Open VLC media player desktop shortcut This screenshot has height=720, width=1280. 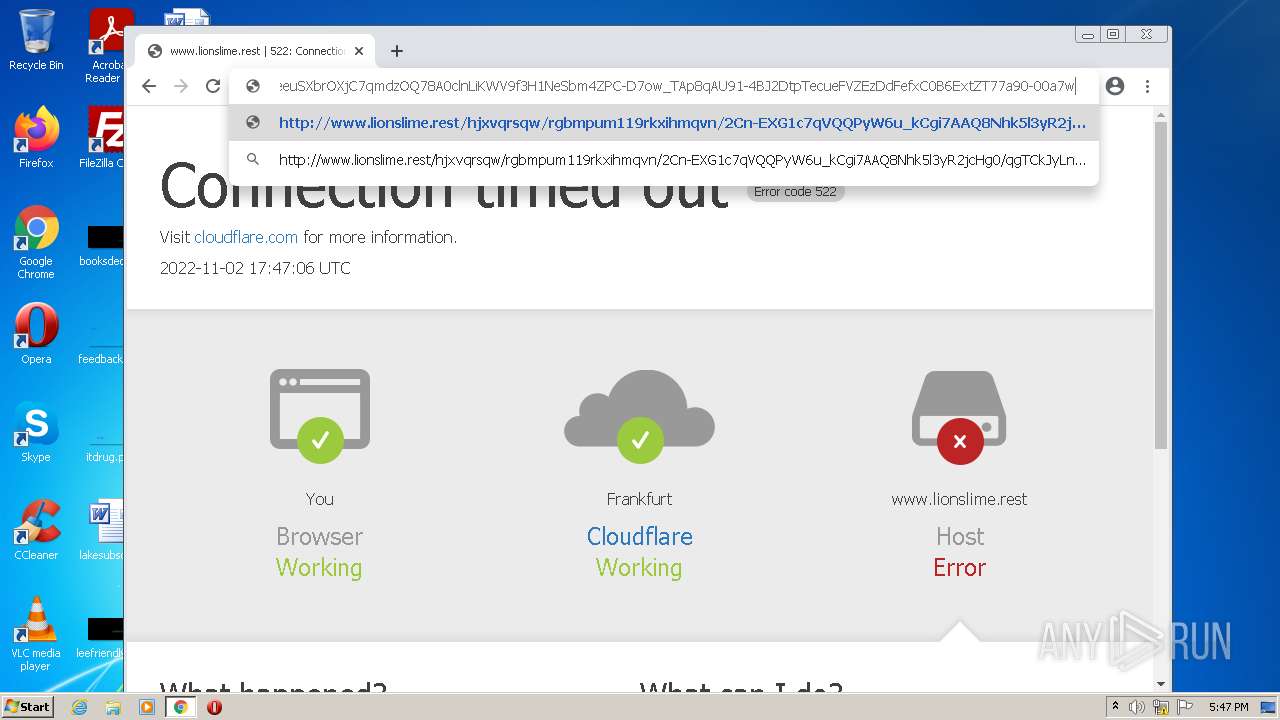point(36,634)
